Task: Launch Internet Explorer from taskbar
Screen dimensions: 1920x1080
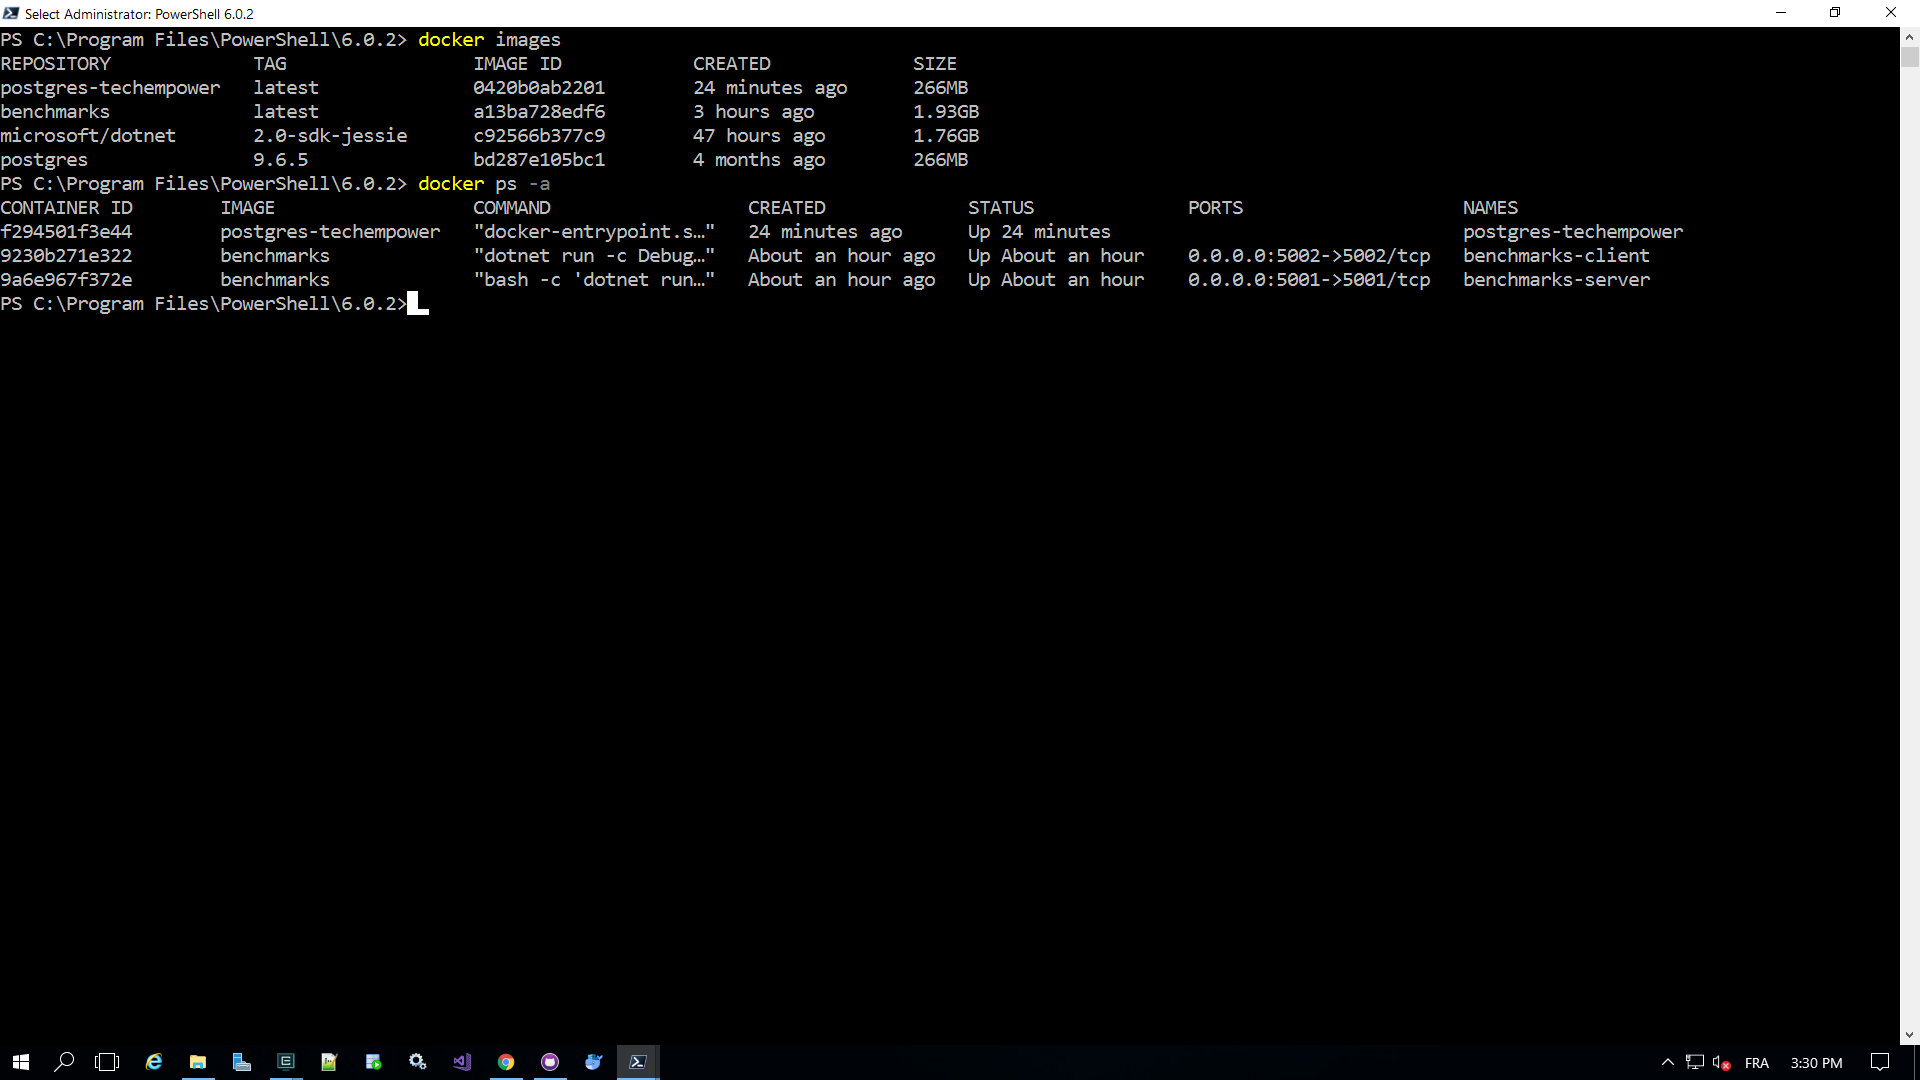Action: coord(154,1062)
